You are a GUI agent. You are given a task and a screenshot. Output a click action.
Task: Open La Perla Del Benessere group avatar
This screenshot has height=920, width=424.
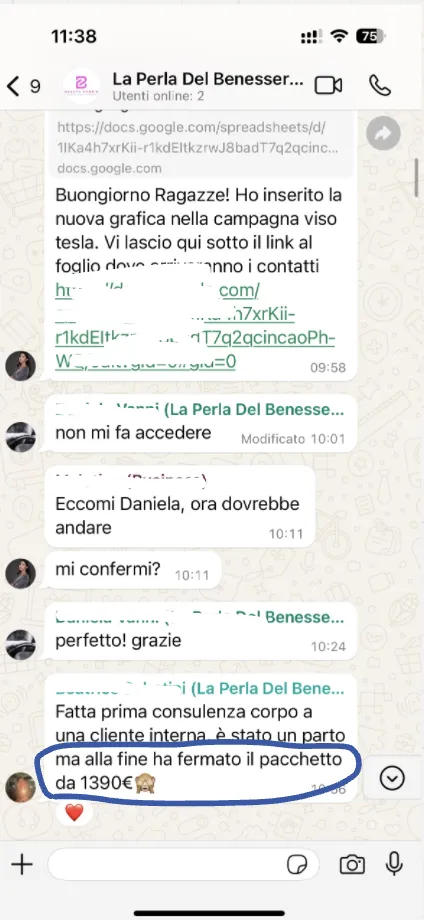coord(82,86)
